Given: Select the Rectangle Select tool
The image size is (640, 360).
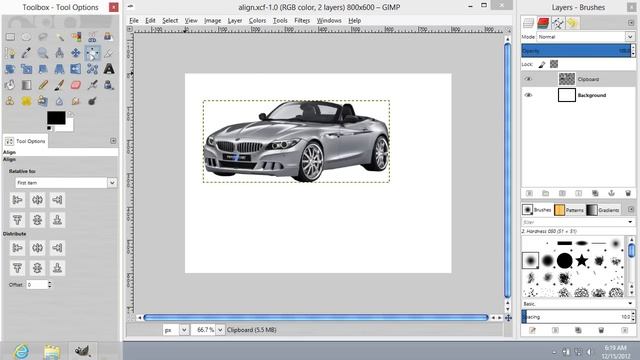Looking at the screenshot, I should click(x=10, y=37).
